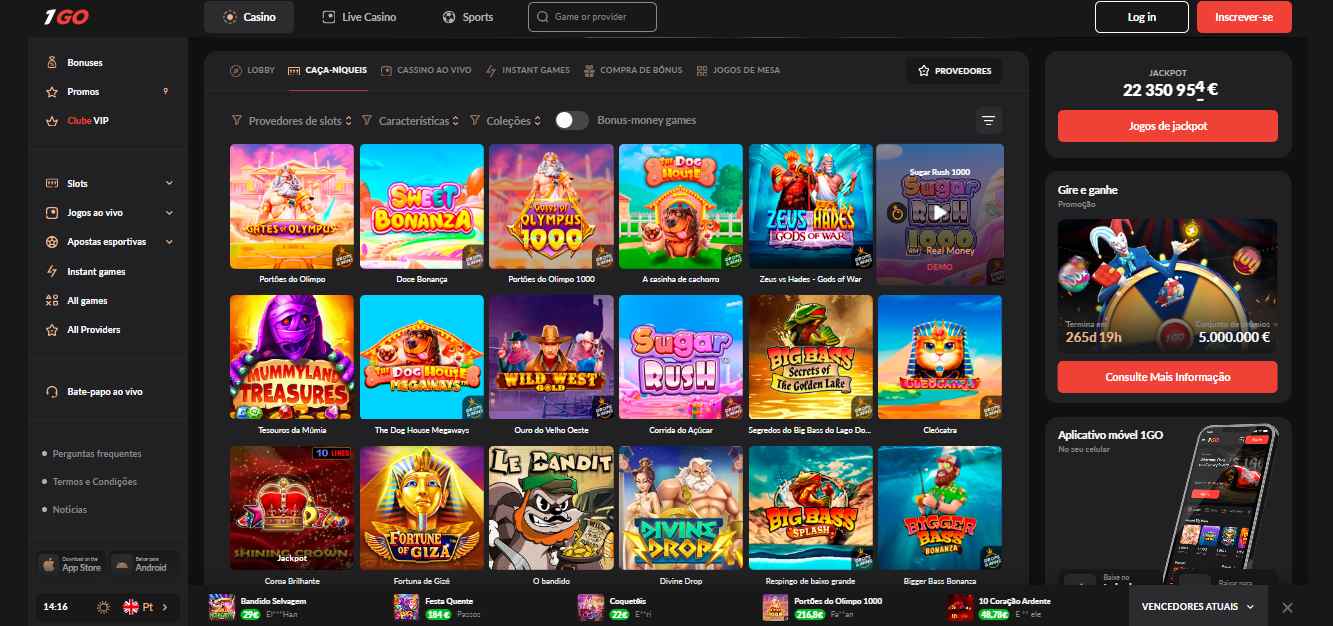Open the Provedores star button
1333x626 pixels.
[x=954, y=71]
